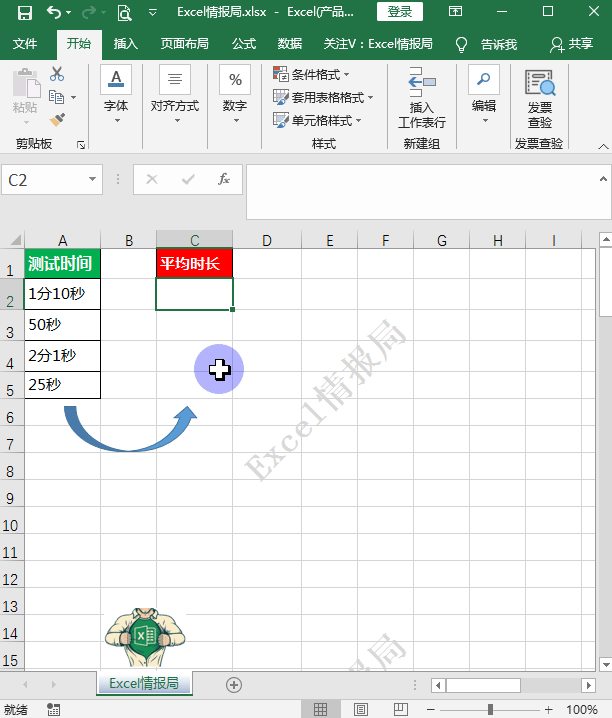Viewport: 612px width, 718px height.
Task: Open Print Preview icon in title bar
Action: coord(124,13)
